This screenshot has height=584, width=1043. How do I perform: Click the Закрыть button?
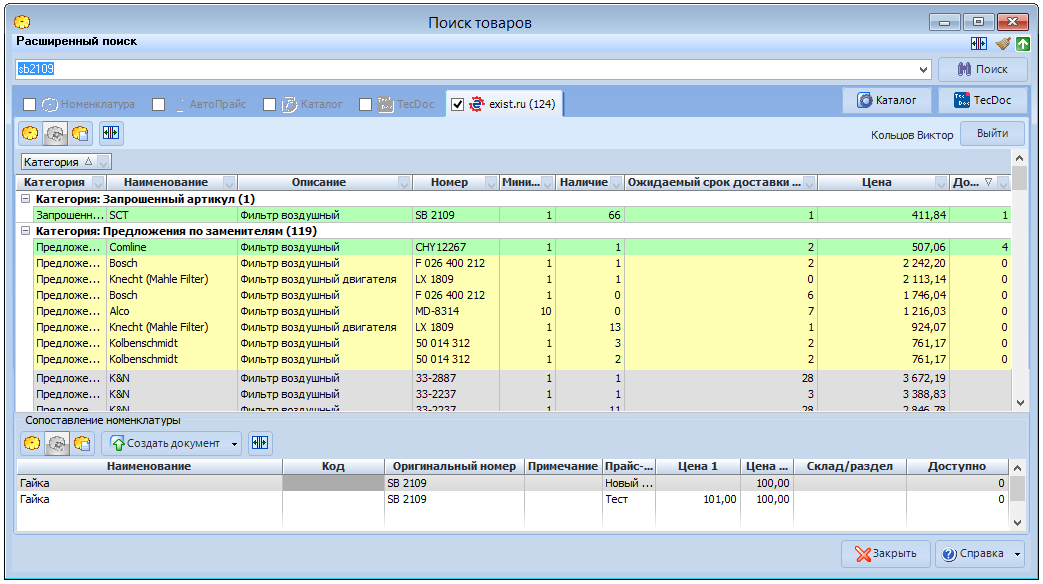885,553
